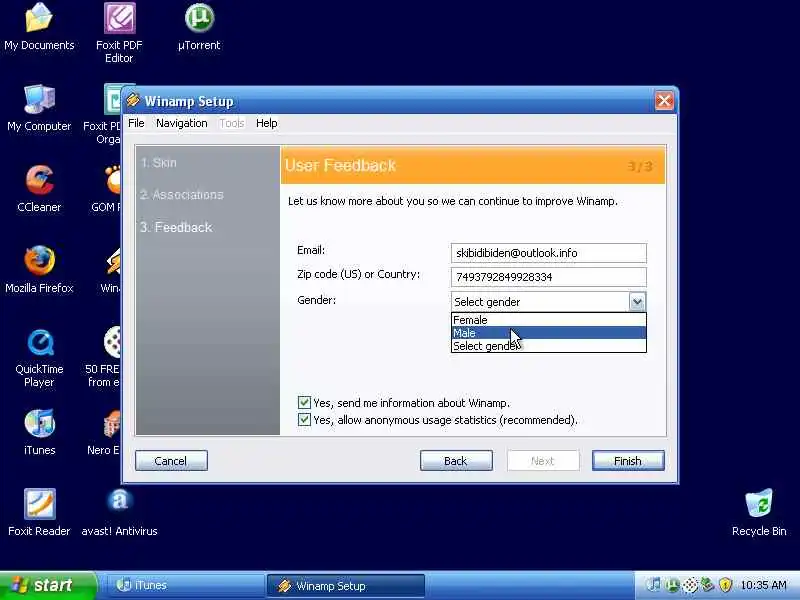Click the Cancel button
Viewport: 800px width, 600px height.
click(171, 461)
